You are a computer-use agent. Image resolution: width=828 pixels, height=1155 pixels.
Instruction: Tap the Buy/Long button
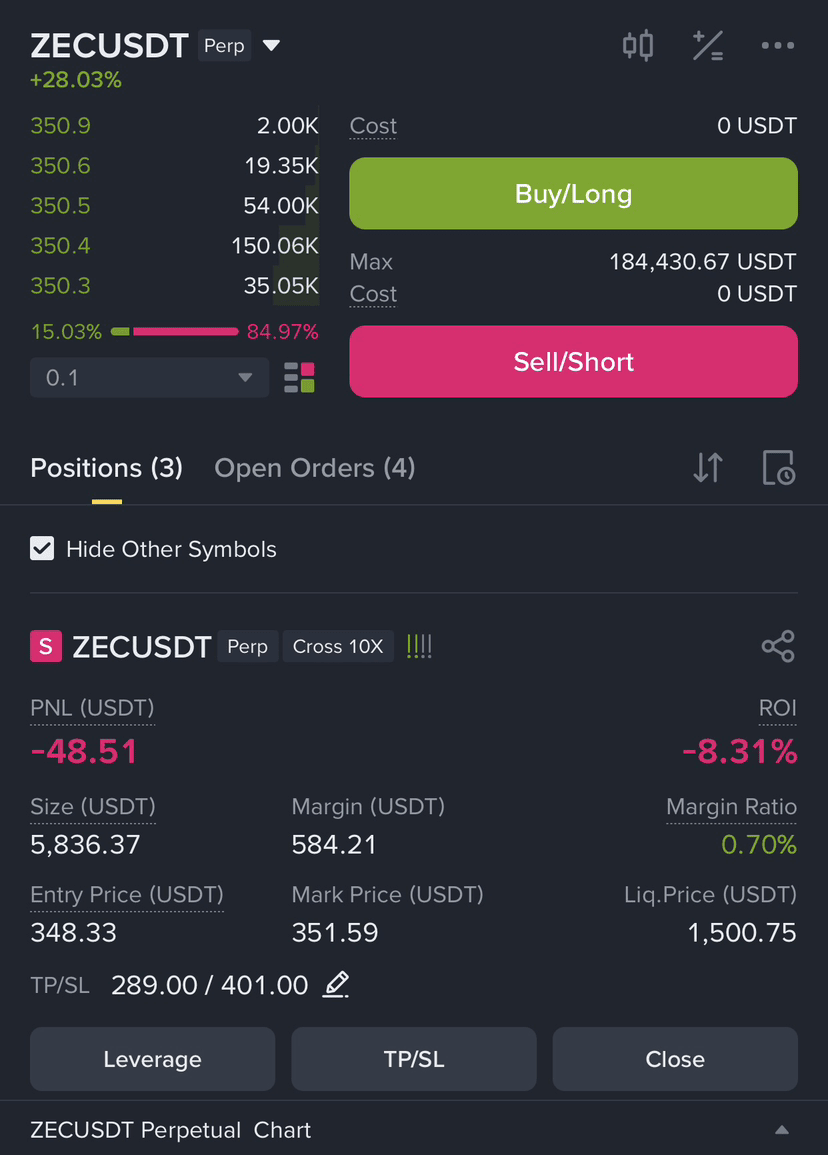(573, 194)
